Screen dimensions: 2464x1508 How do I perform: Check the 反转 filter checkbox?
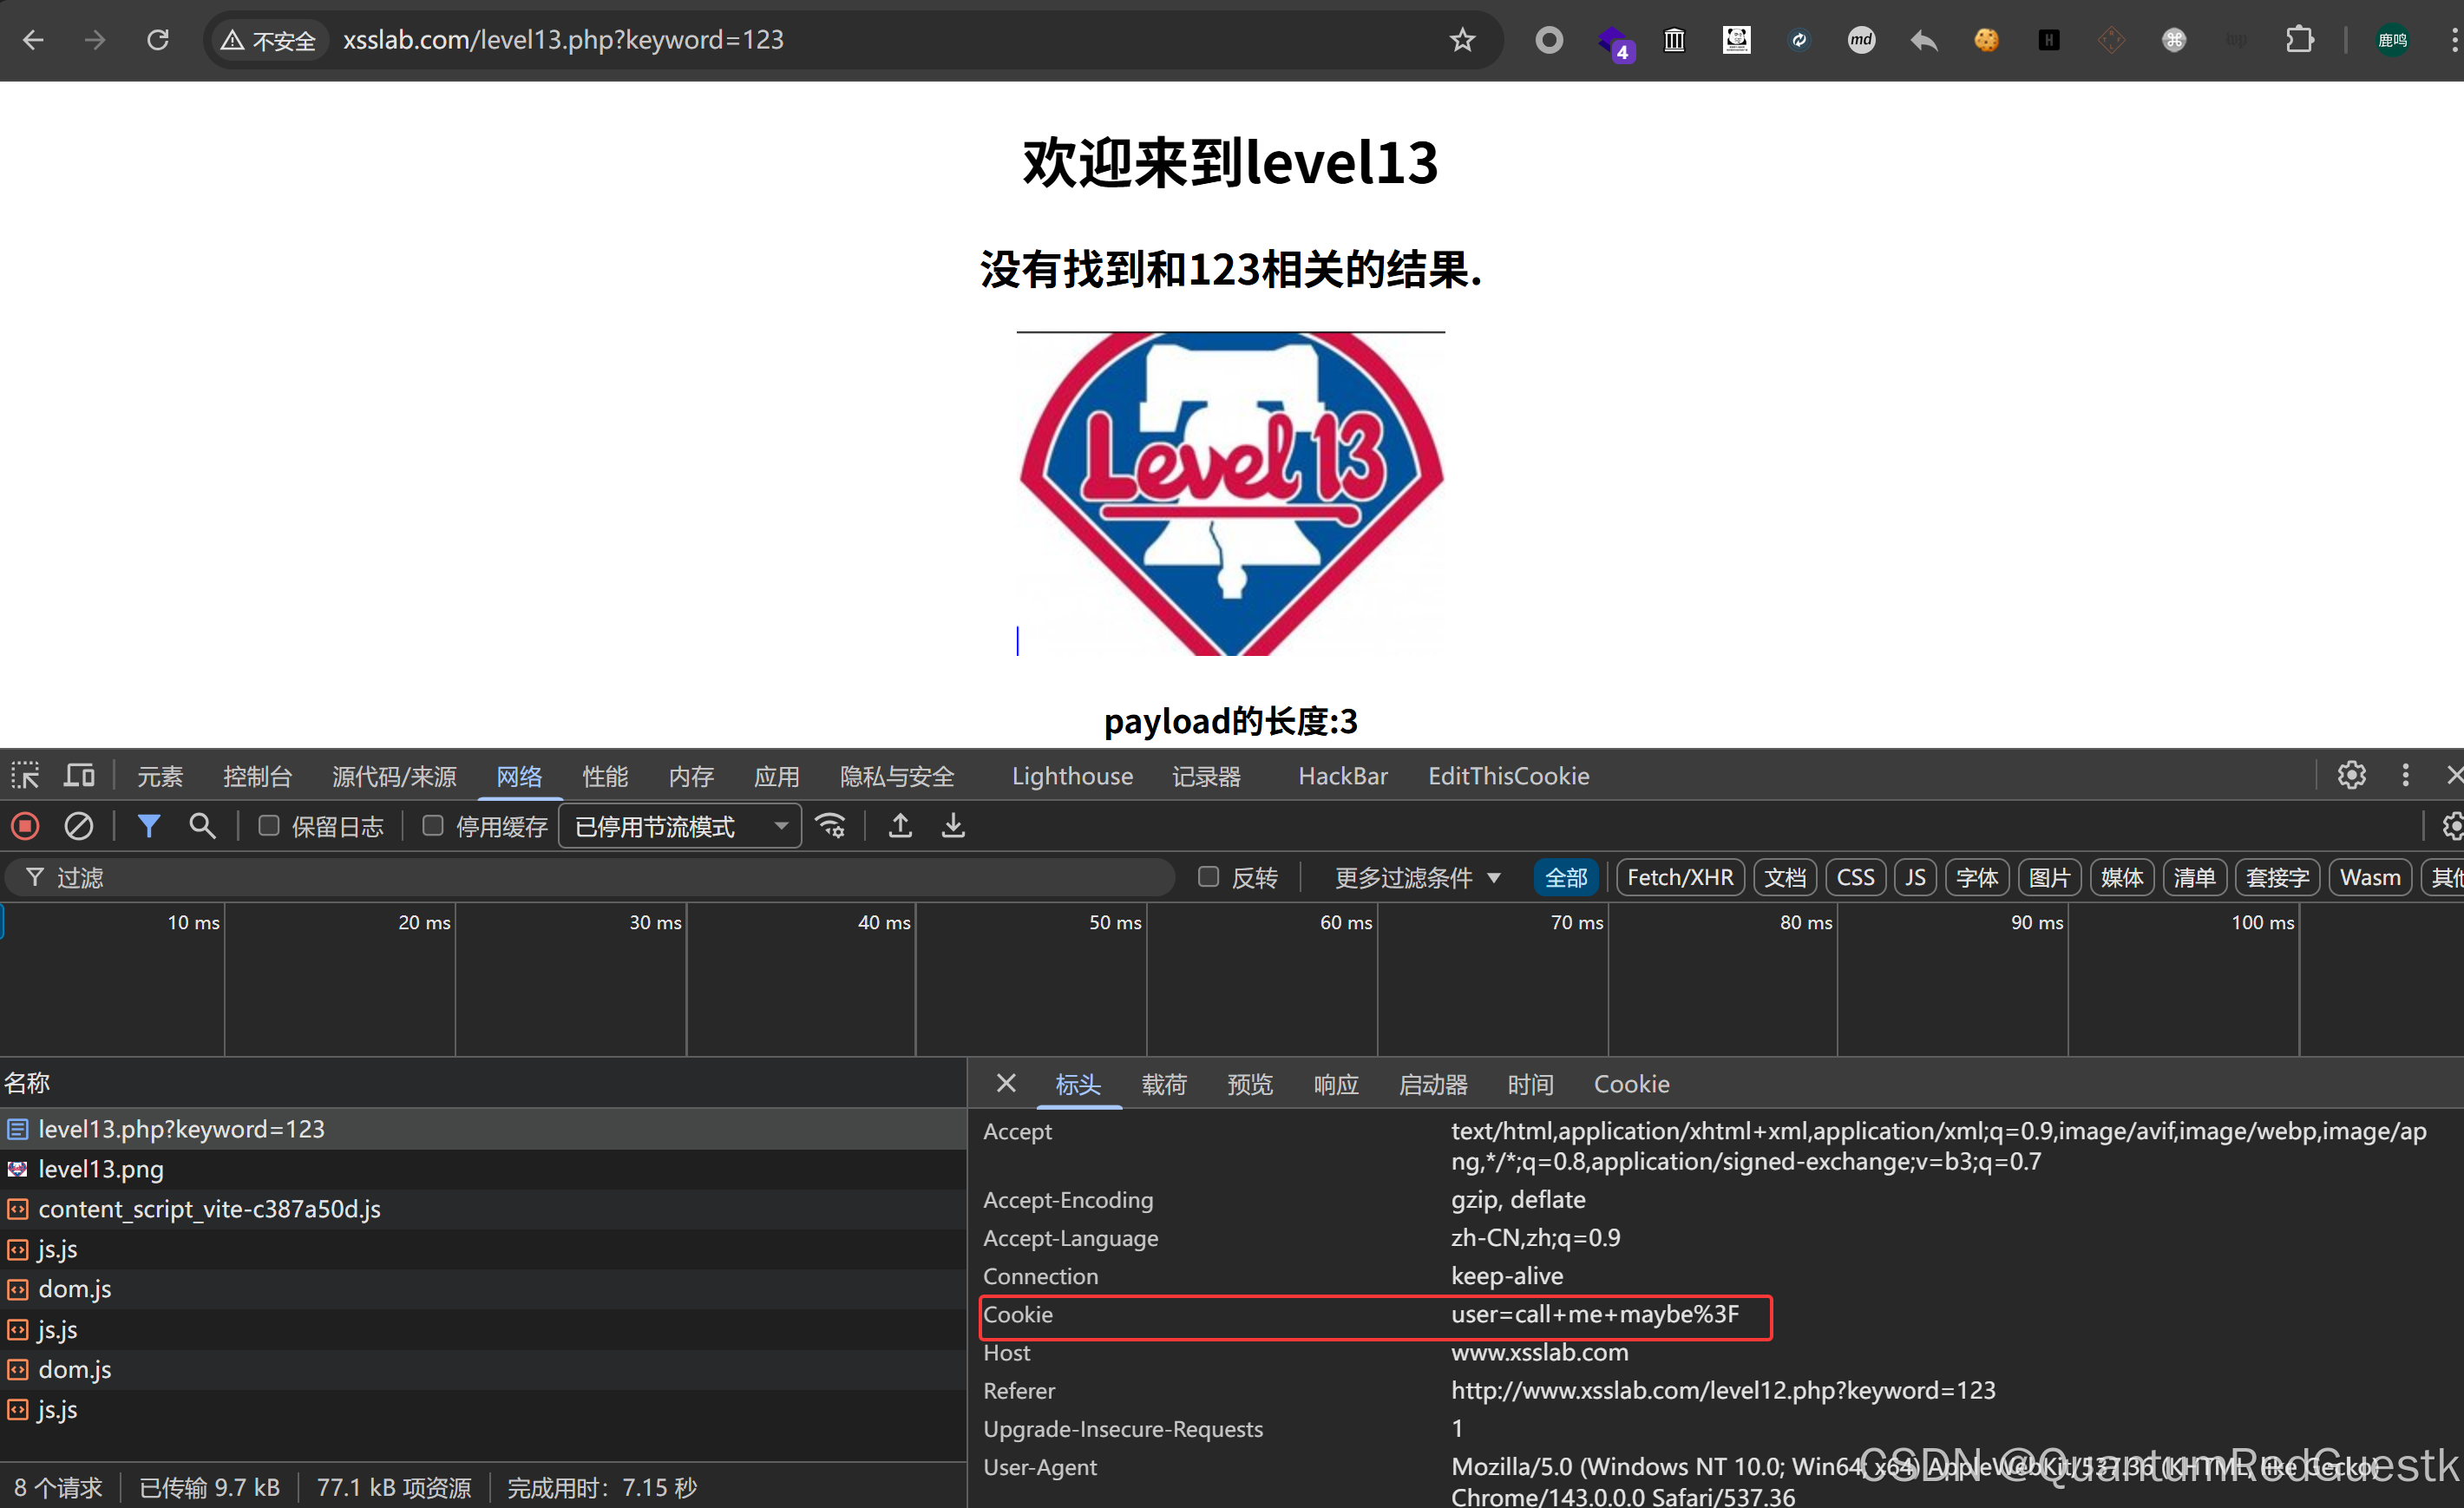pyautogui.click(x=1208, y=877)
